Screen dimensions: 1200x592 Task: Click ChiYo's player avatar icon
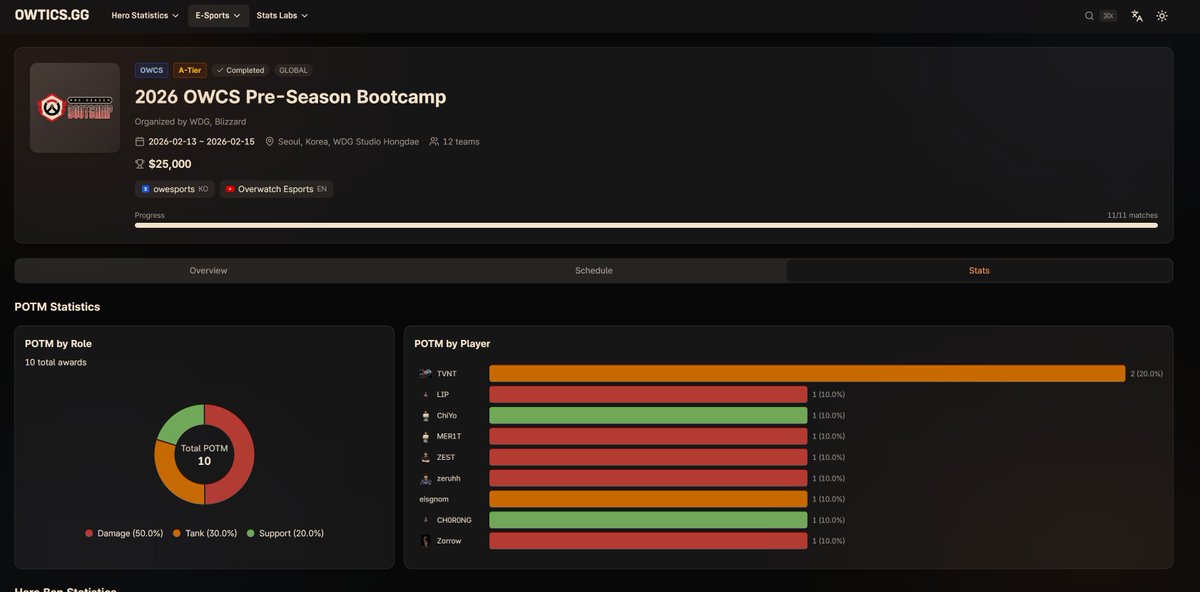(425, 415)
